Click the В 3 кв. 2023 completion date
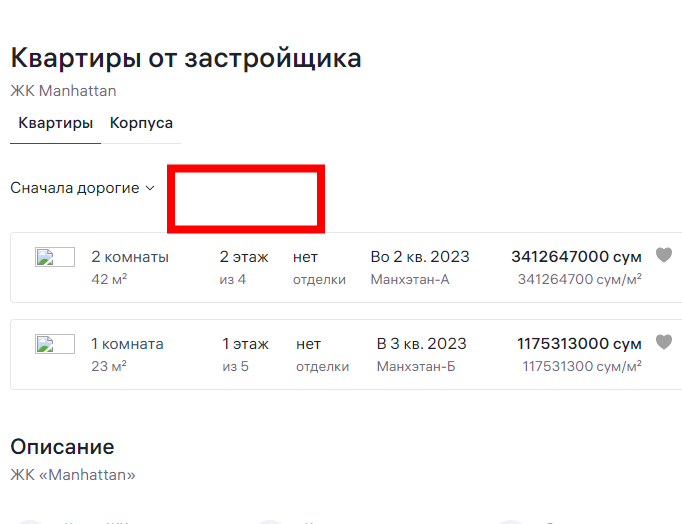Viewport: 682px width, 524px height. point(421,344)
